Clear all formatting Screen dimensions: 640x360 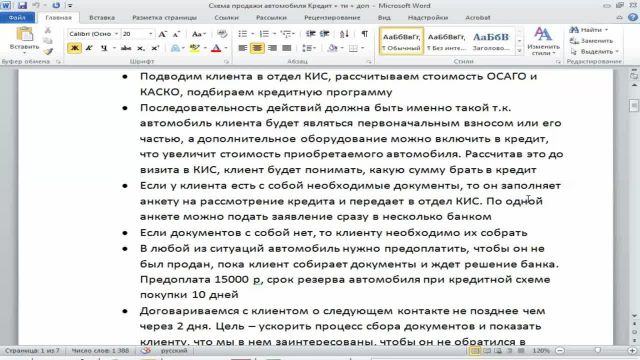[222, 34]
